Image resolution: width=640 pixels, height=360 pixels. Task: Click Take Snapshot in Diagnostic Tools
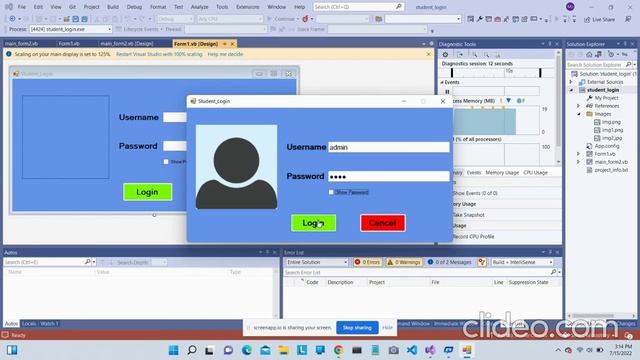click(x=469, y=215)
